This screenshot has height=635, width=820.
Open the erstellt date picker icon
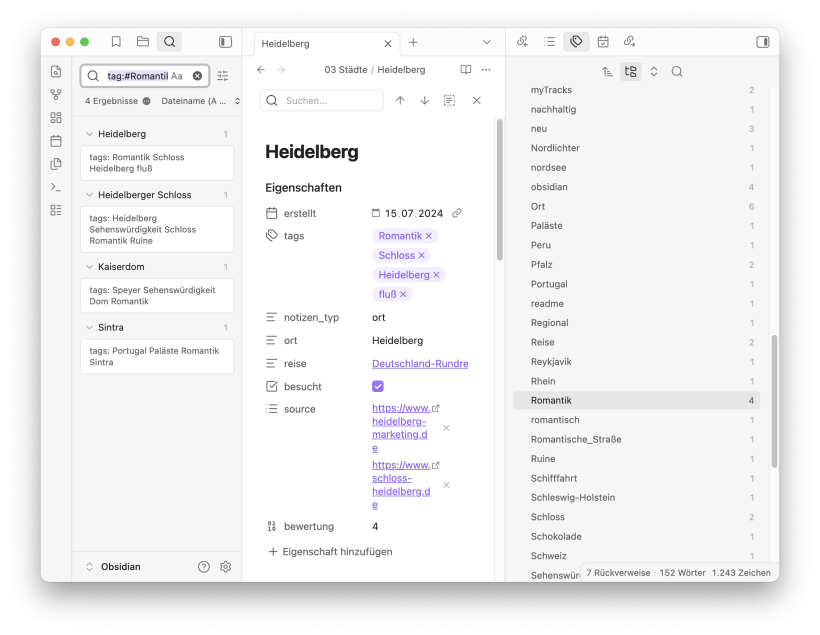pos(375,213)
